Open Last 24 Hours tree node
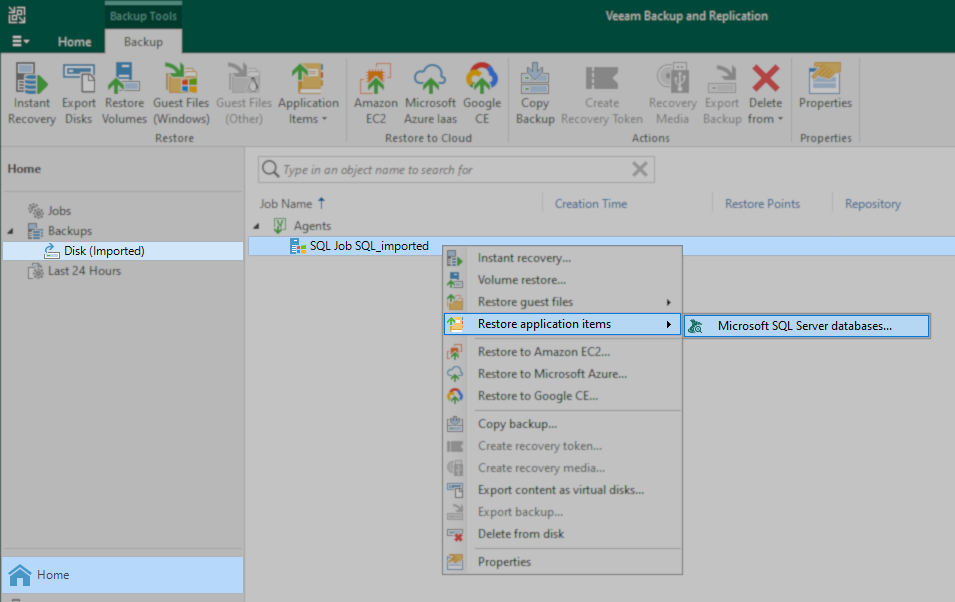 pyautogui.click(x=84, y=271)
